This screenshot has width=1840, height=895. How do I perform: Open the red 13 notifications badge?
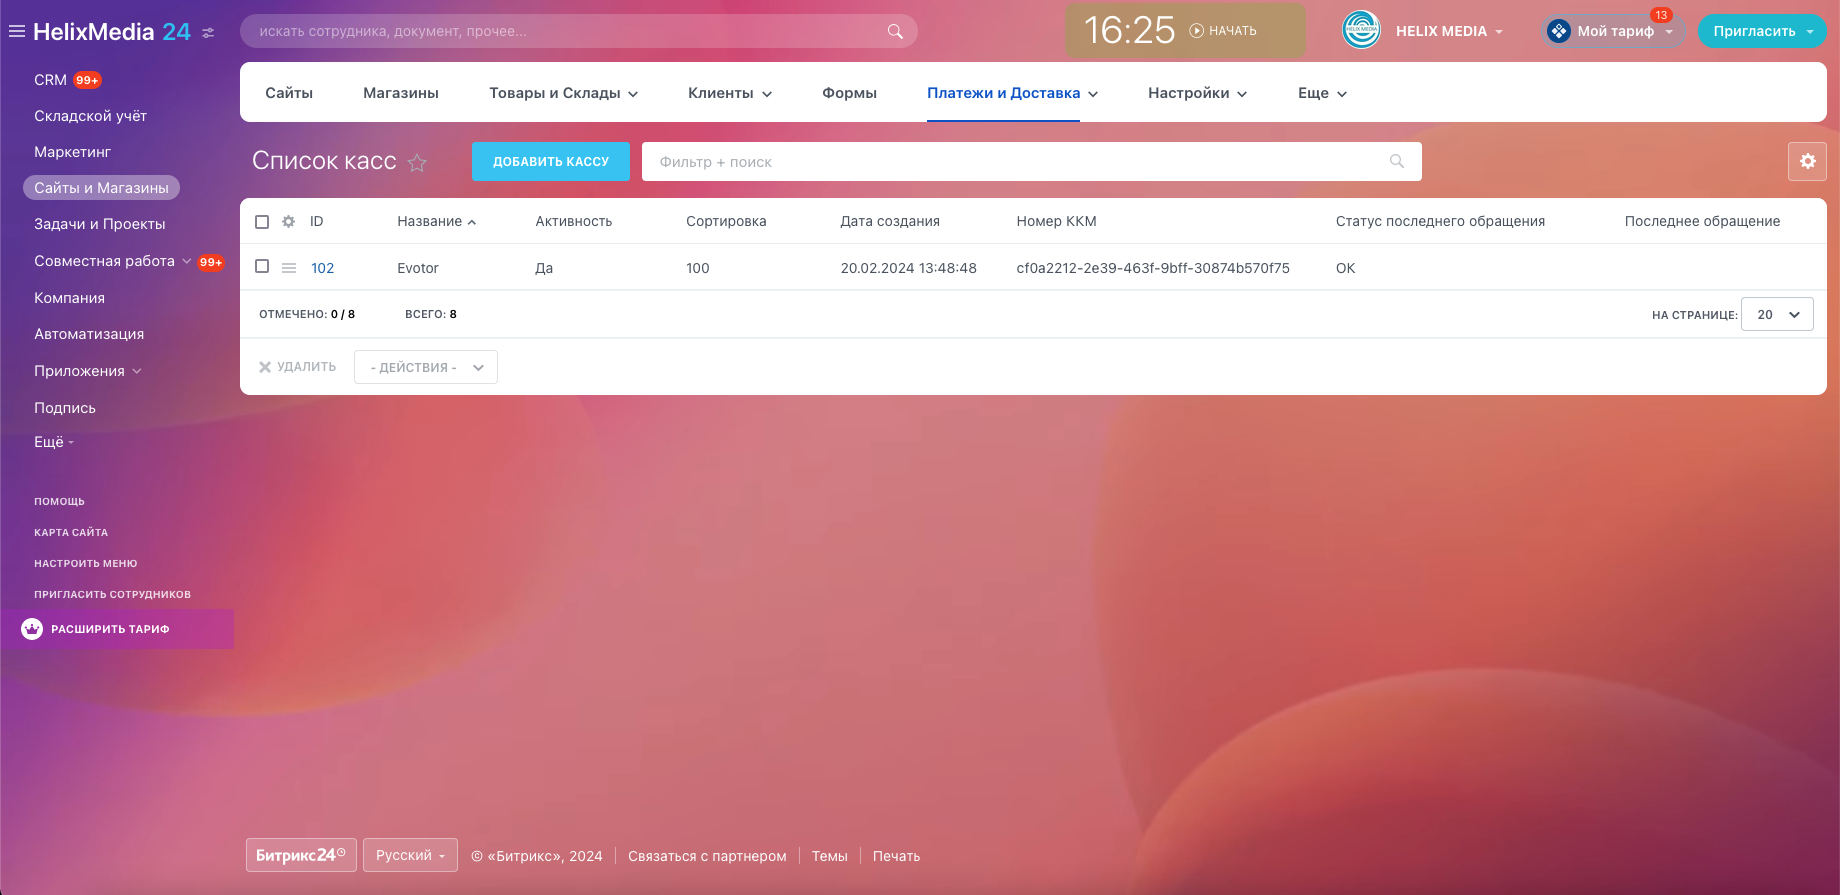pyautogui.click(x=1661, y=15)
